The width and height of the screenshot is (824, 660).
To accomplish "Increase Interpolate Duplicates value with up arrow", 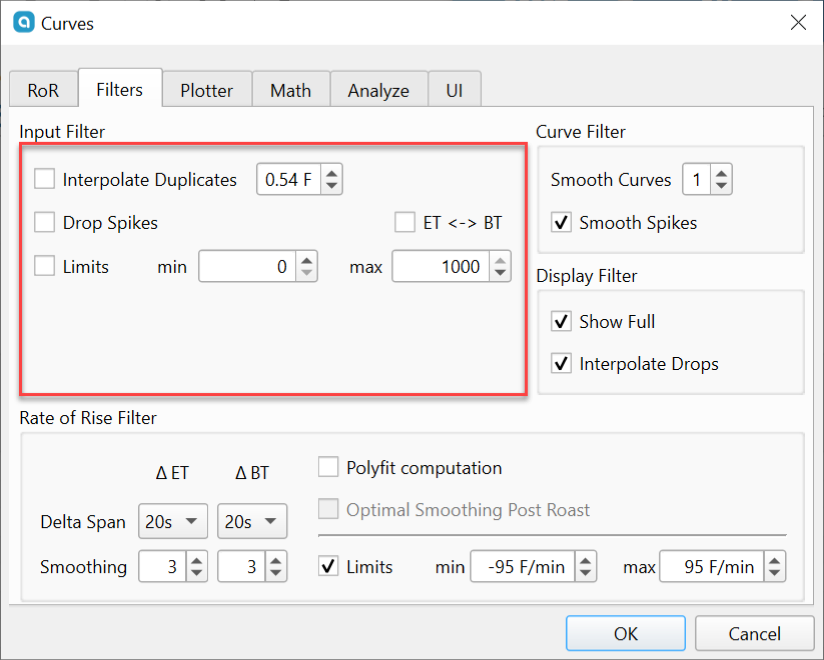I will point(331,173).
